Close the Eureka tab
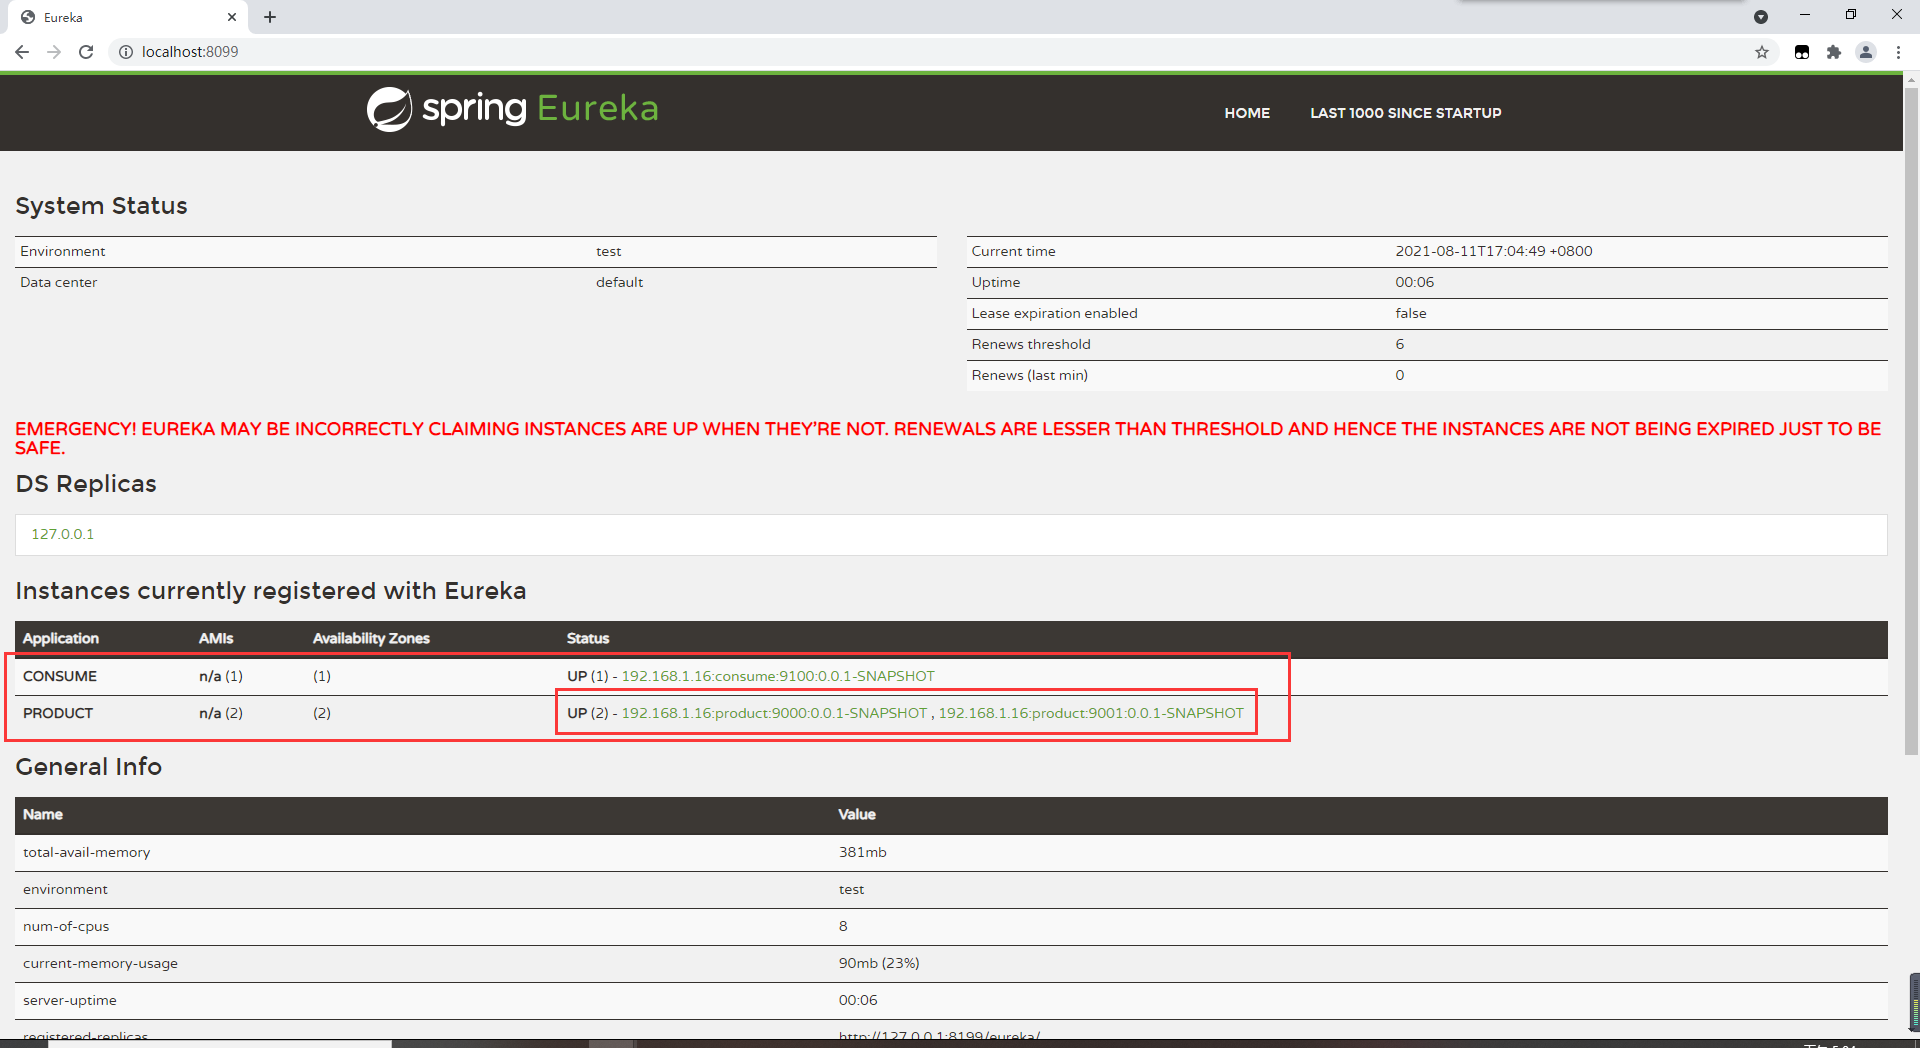 click(x=232, y=17)
